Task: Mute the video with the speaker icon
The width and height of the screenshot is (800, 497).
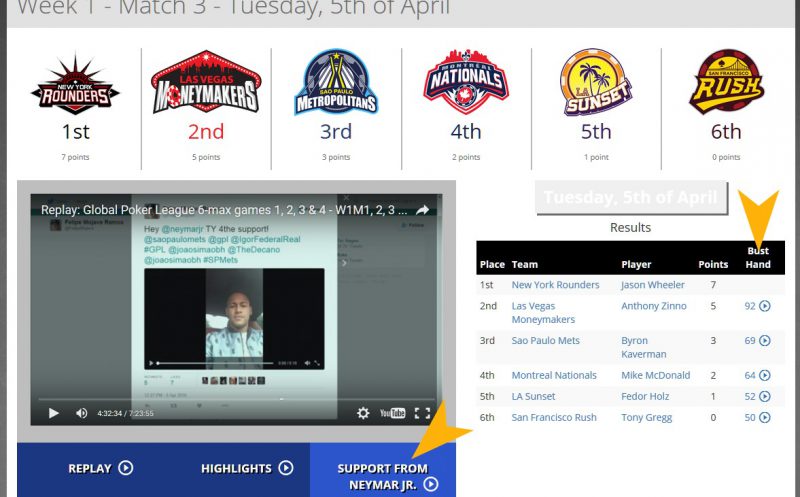Action: pos(81,413)
